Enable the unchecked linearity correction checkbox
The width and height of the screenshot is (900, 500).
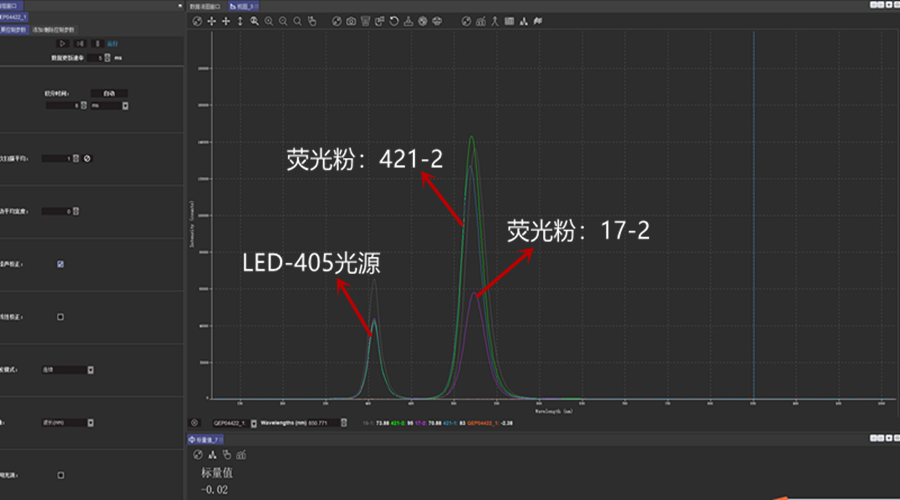[61, 317]
